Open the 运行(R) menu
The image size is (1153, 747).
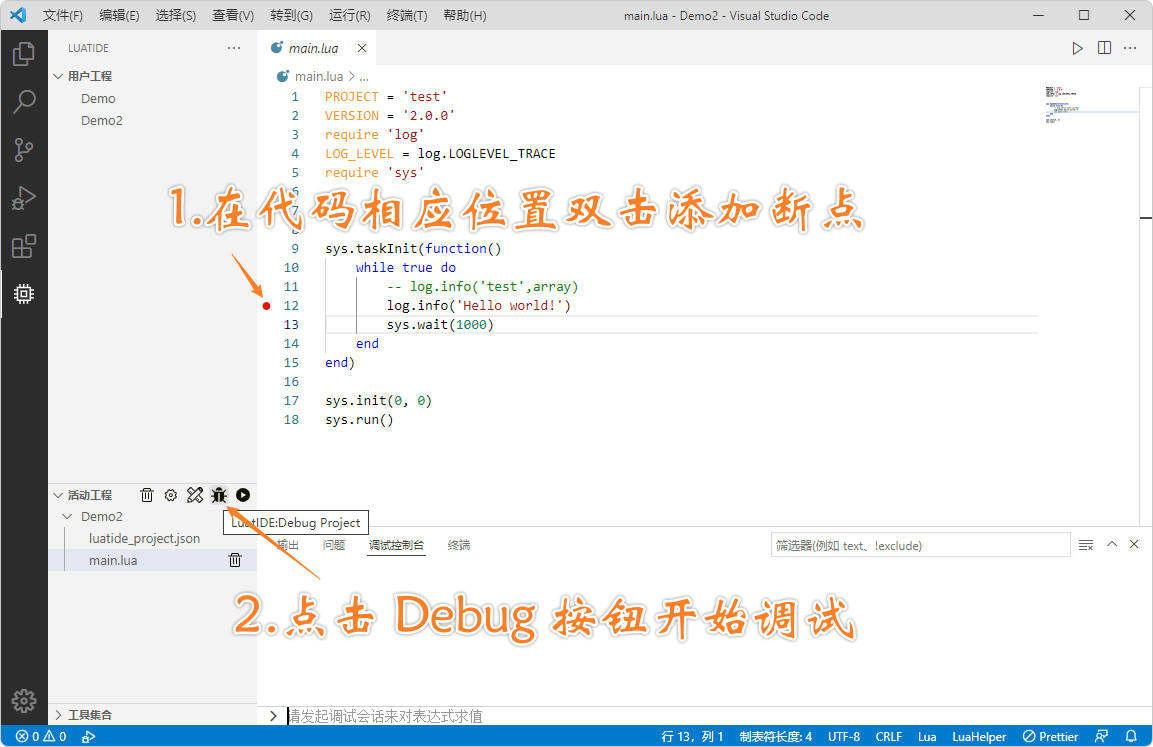tap(349, 15)
